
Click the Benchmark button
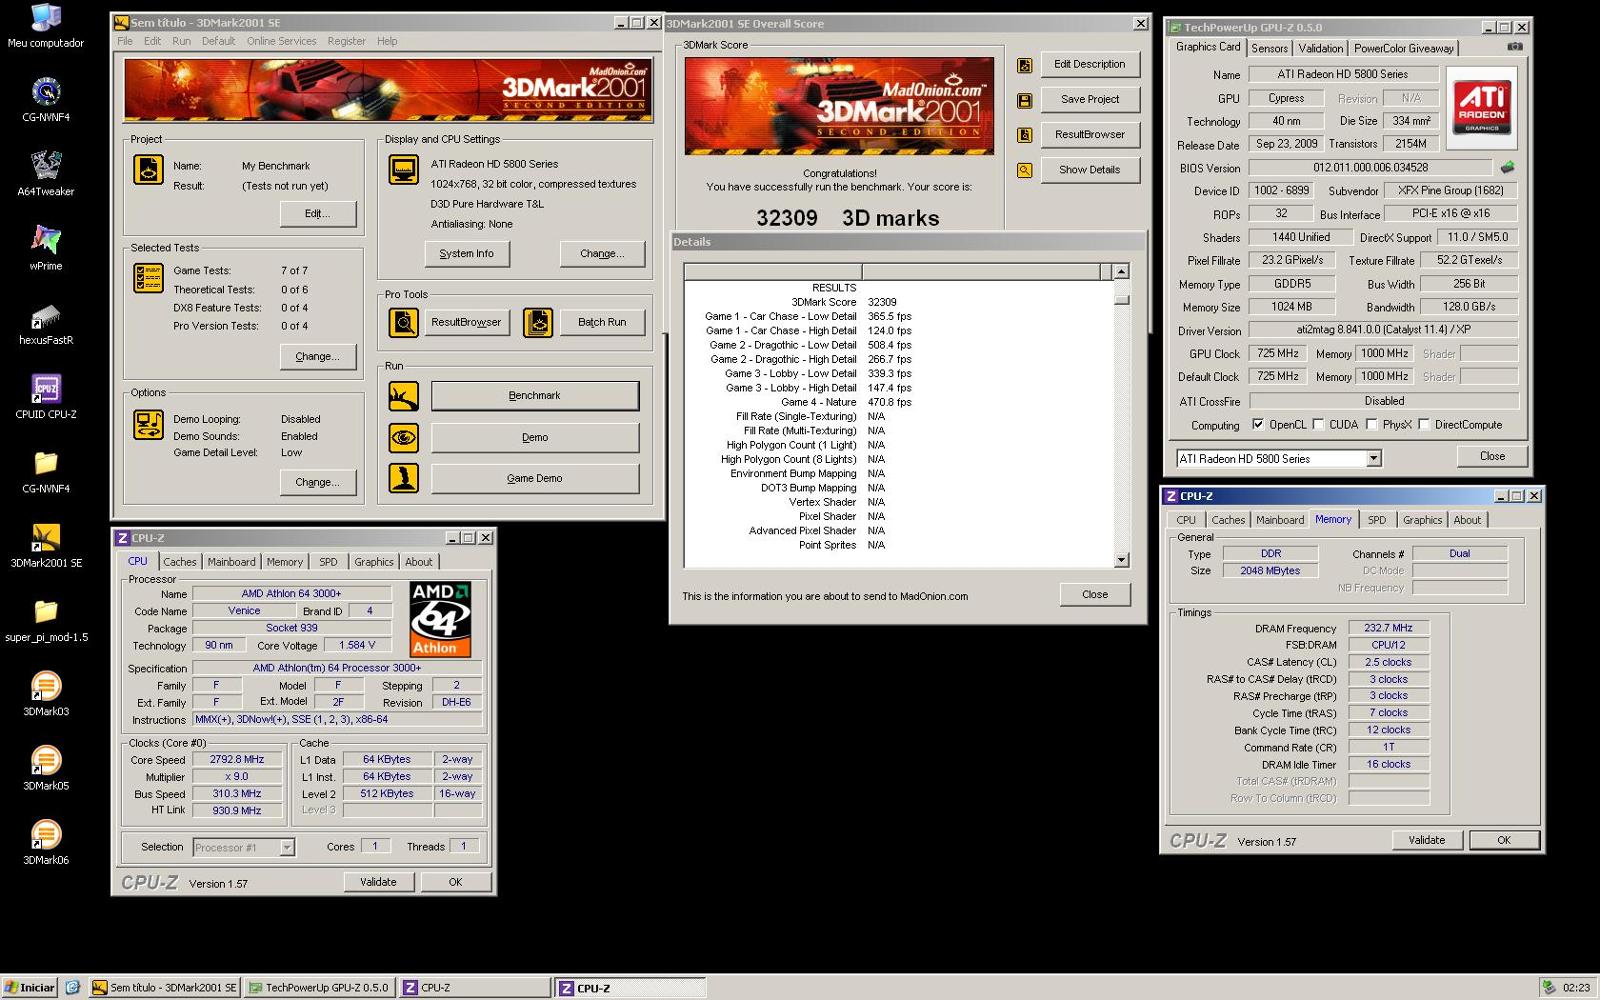point(535,396)
